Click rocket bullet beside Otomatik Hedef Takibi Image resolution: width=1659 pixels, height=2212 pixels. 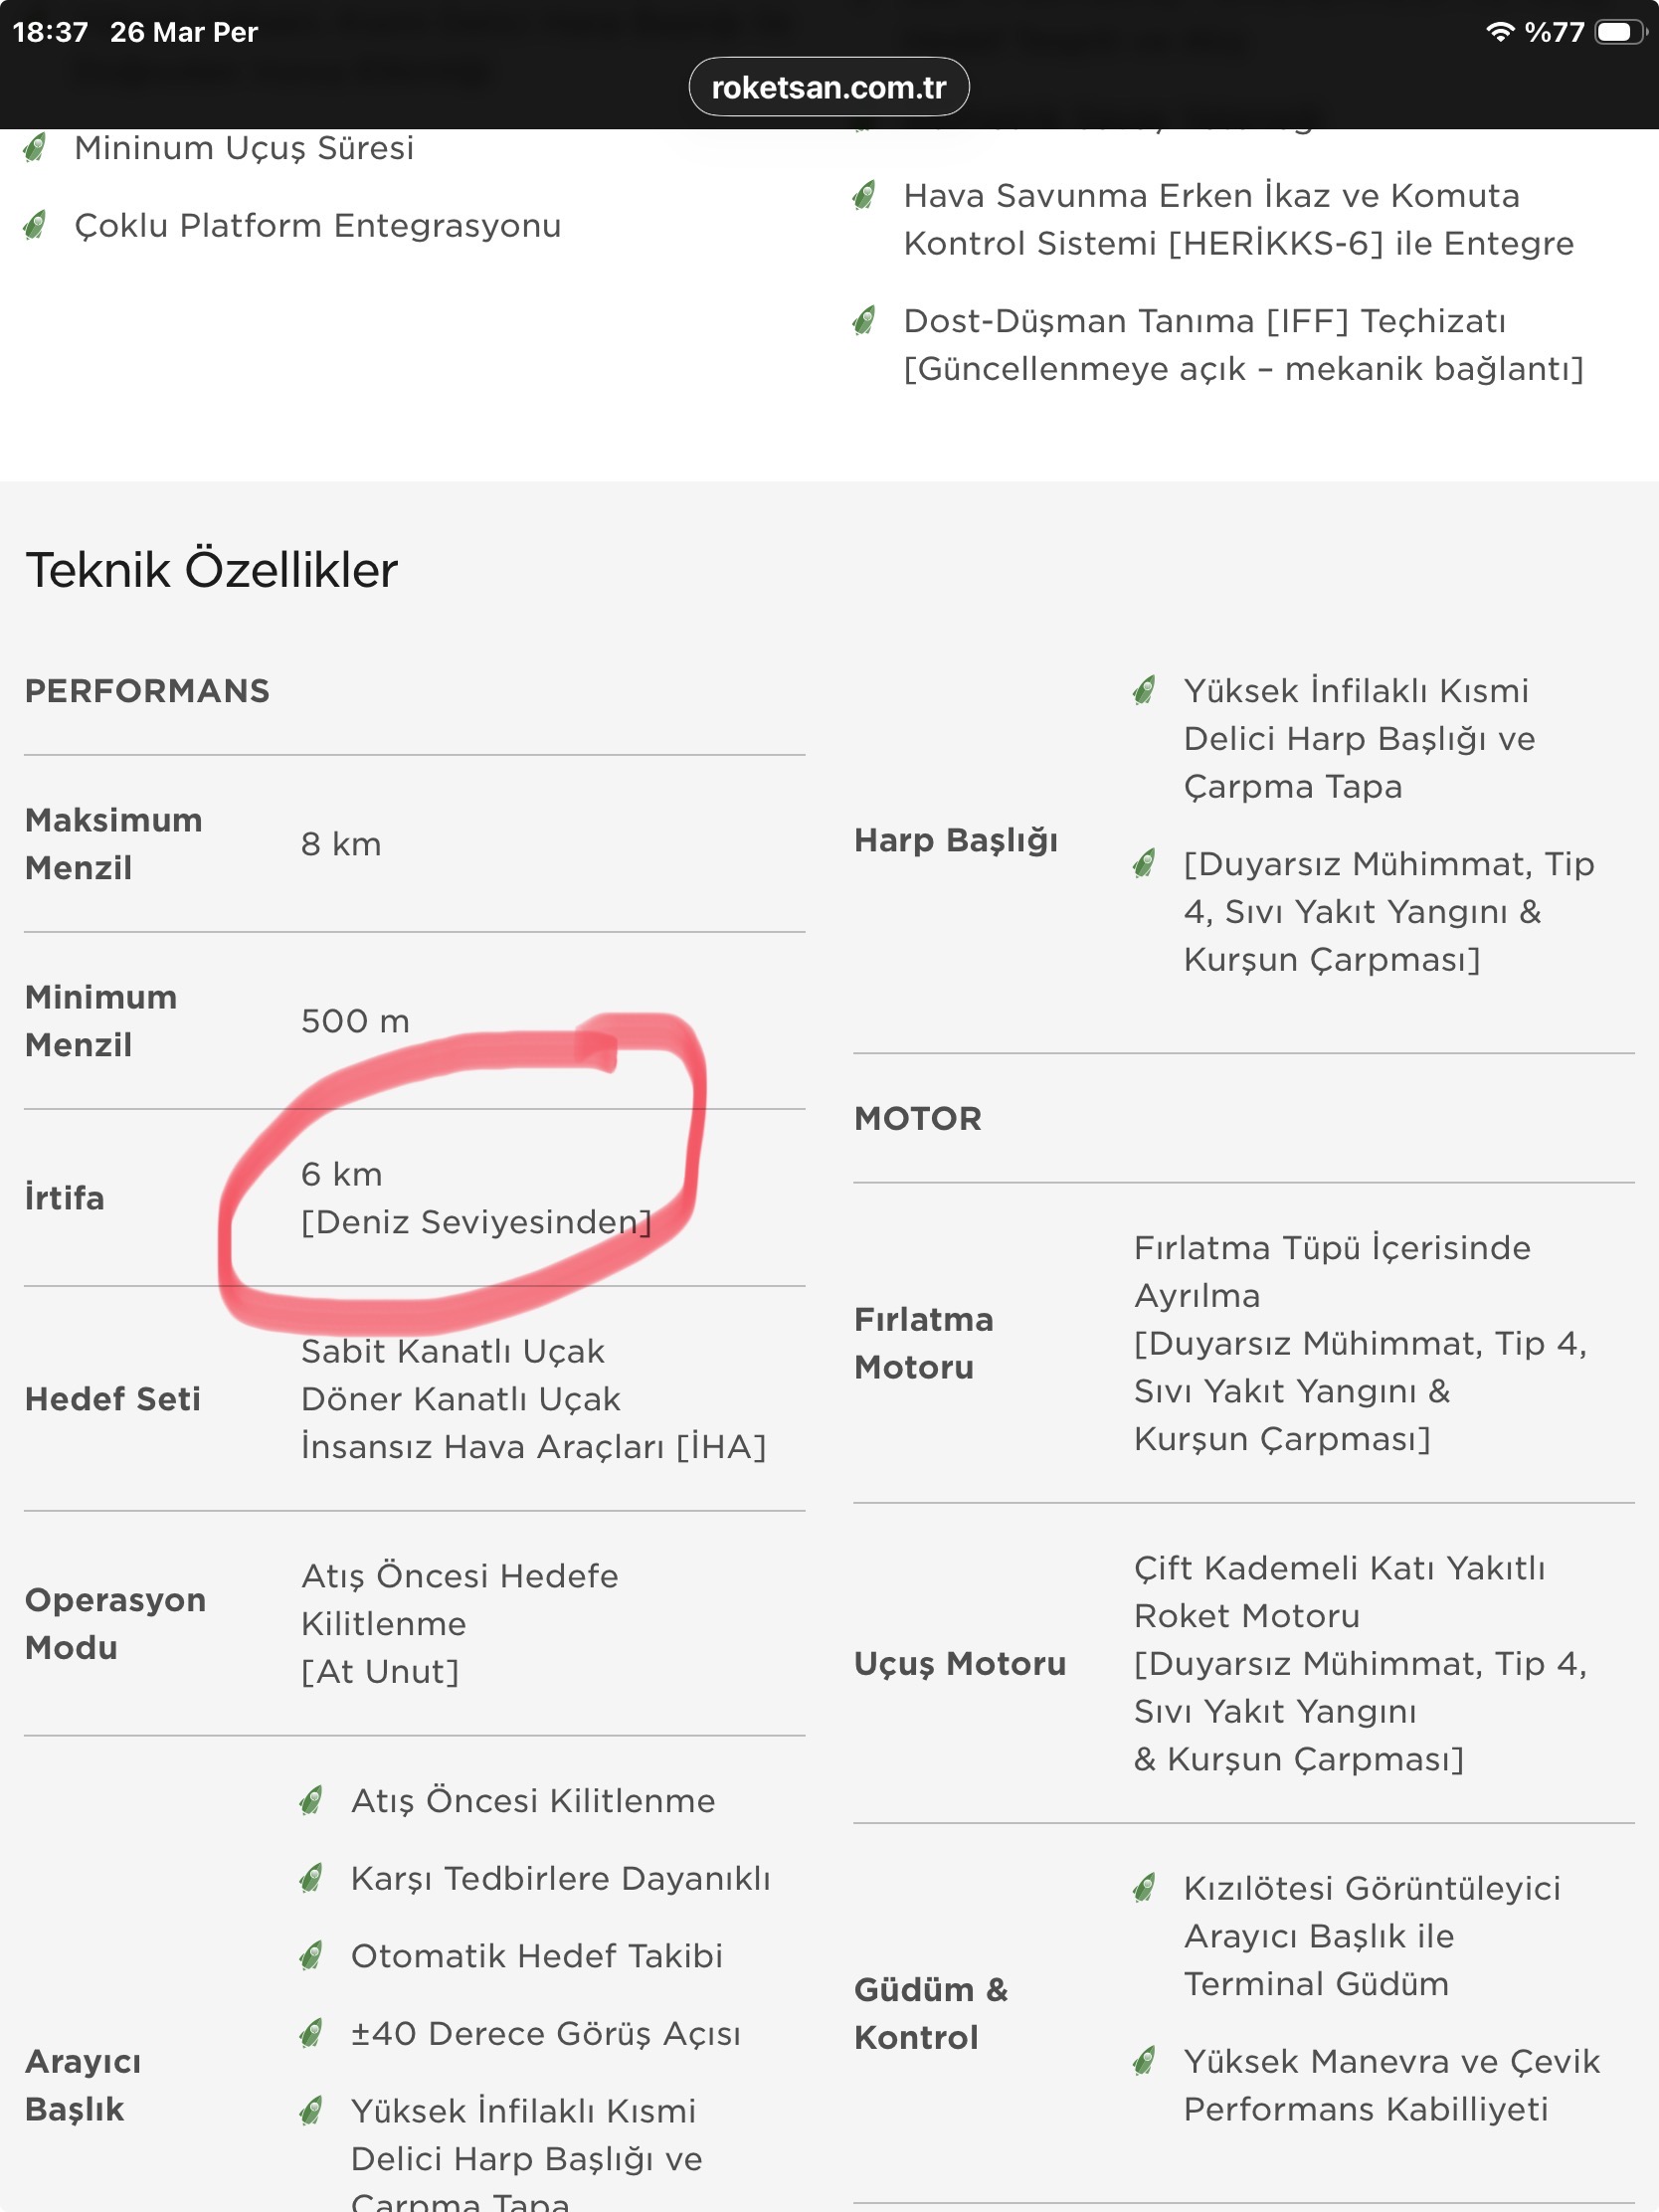312,1955
